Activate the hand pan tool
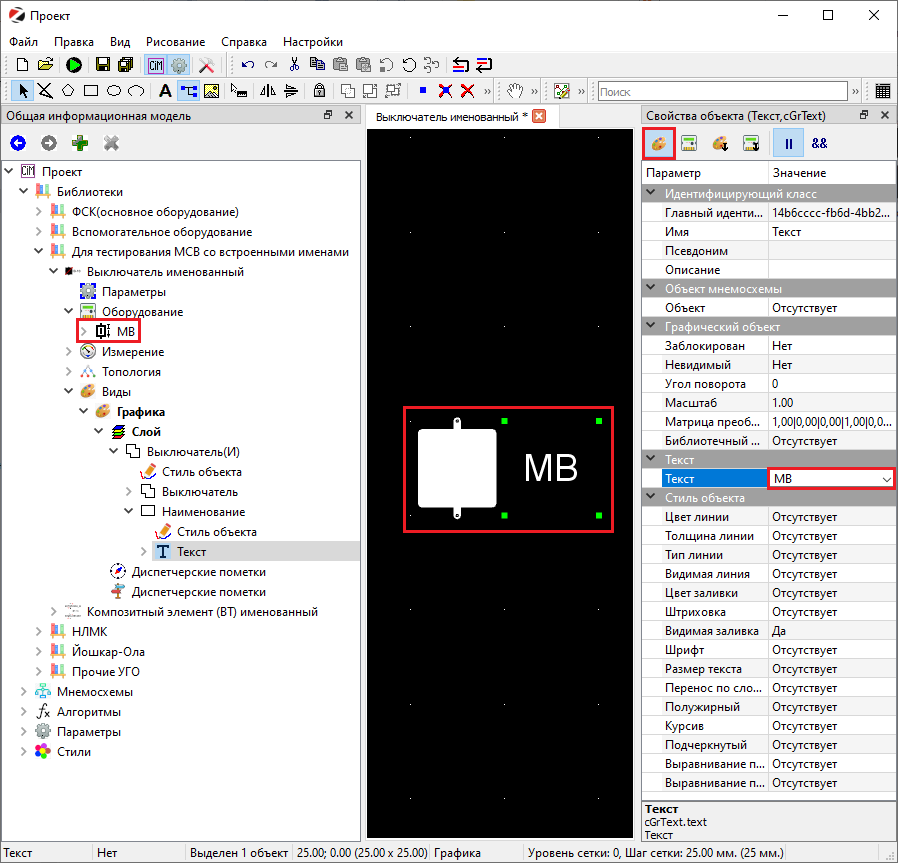 coord(516,91)
